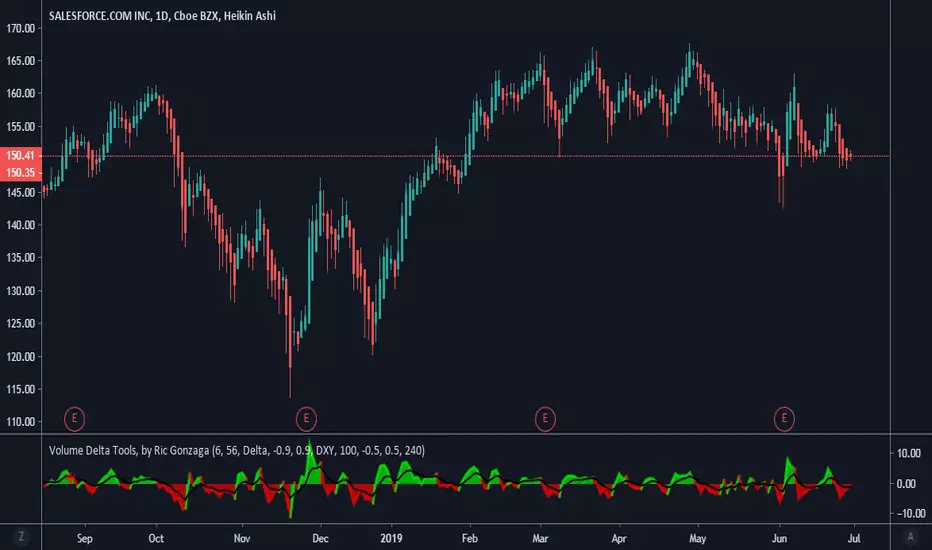
Task: Click the 130.00 price axis label
Action: click(21, 291)
